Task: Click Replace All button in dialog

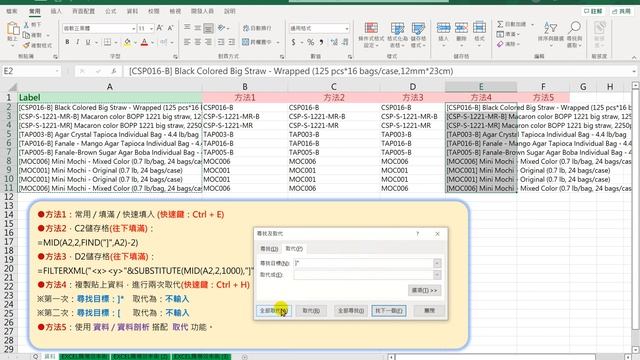Action: coord(274,311)
